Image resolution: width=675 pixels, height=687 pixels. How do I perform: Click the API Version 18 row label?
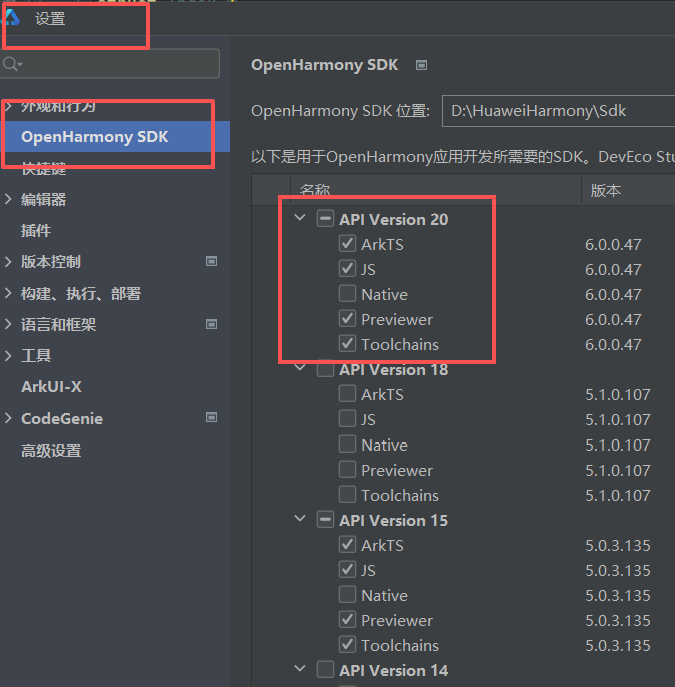tap(393, 369)
